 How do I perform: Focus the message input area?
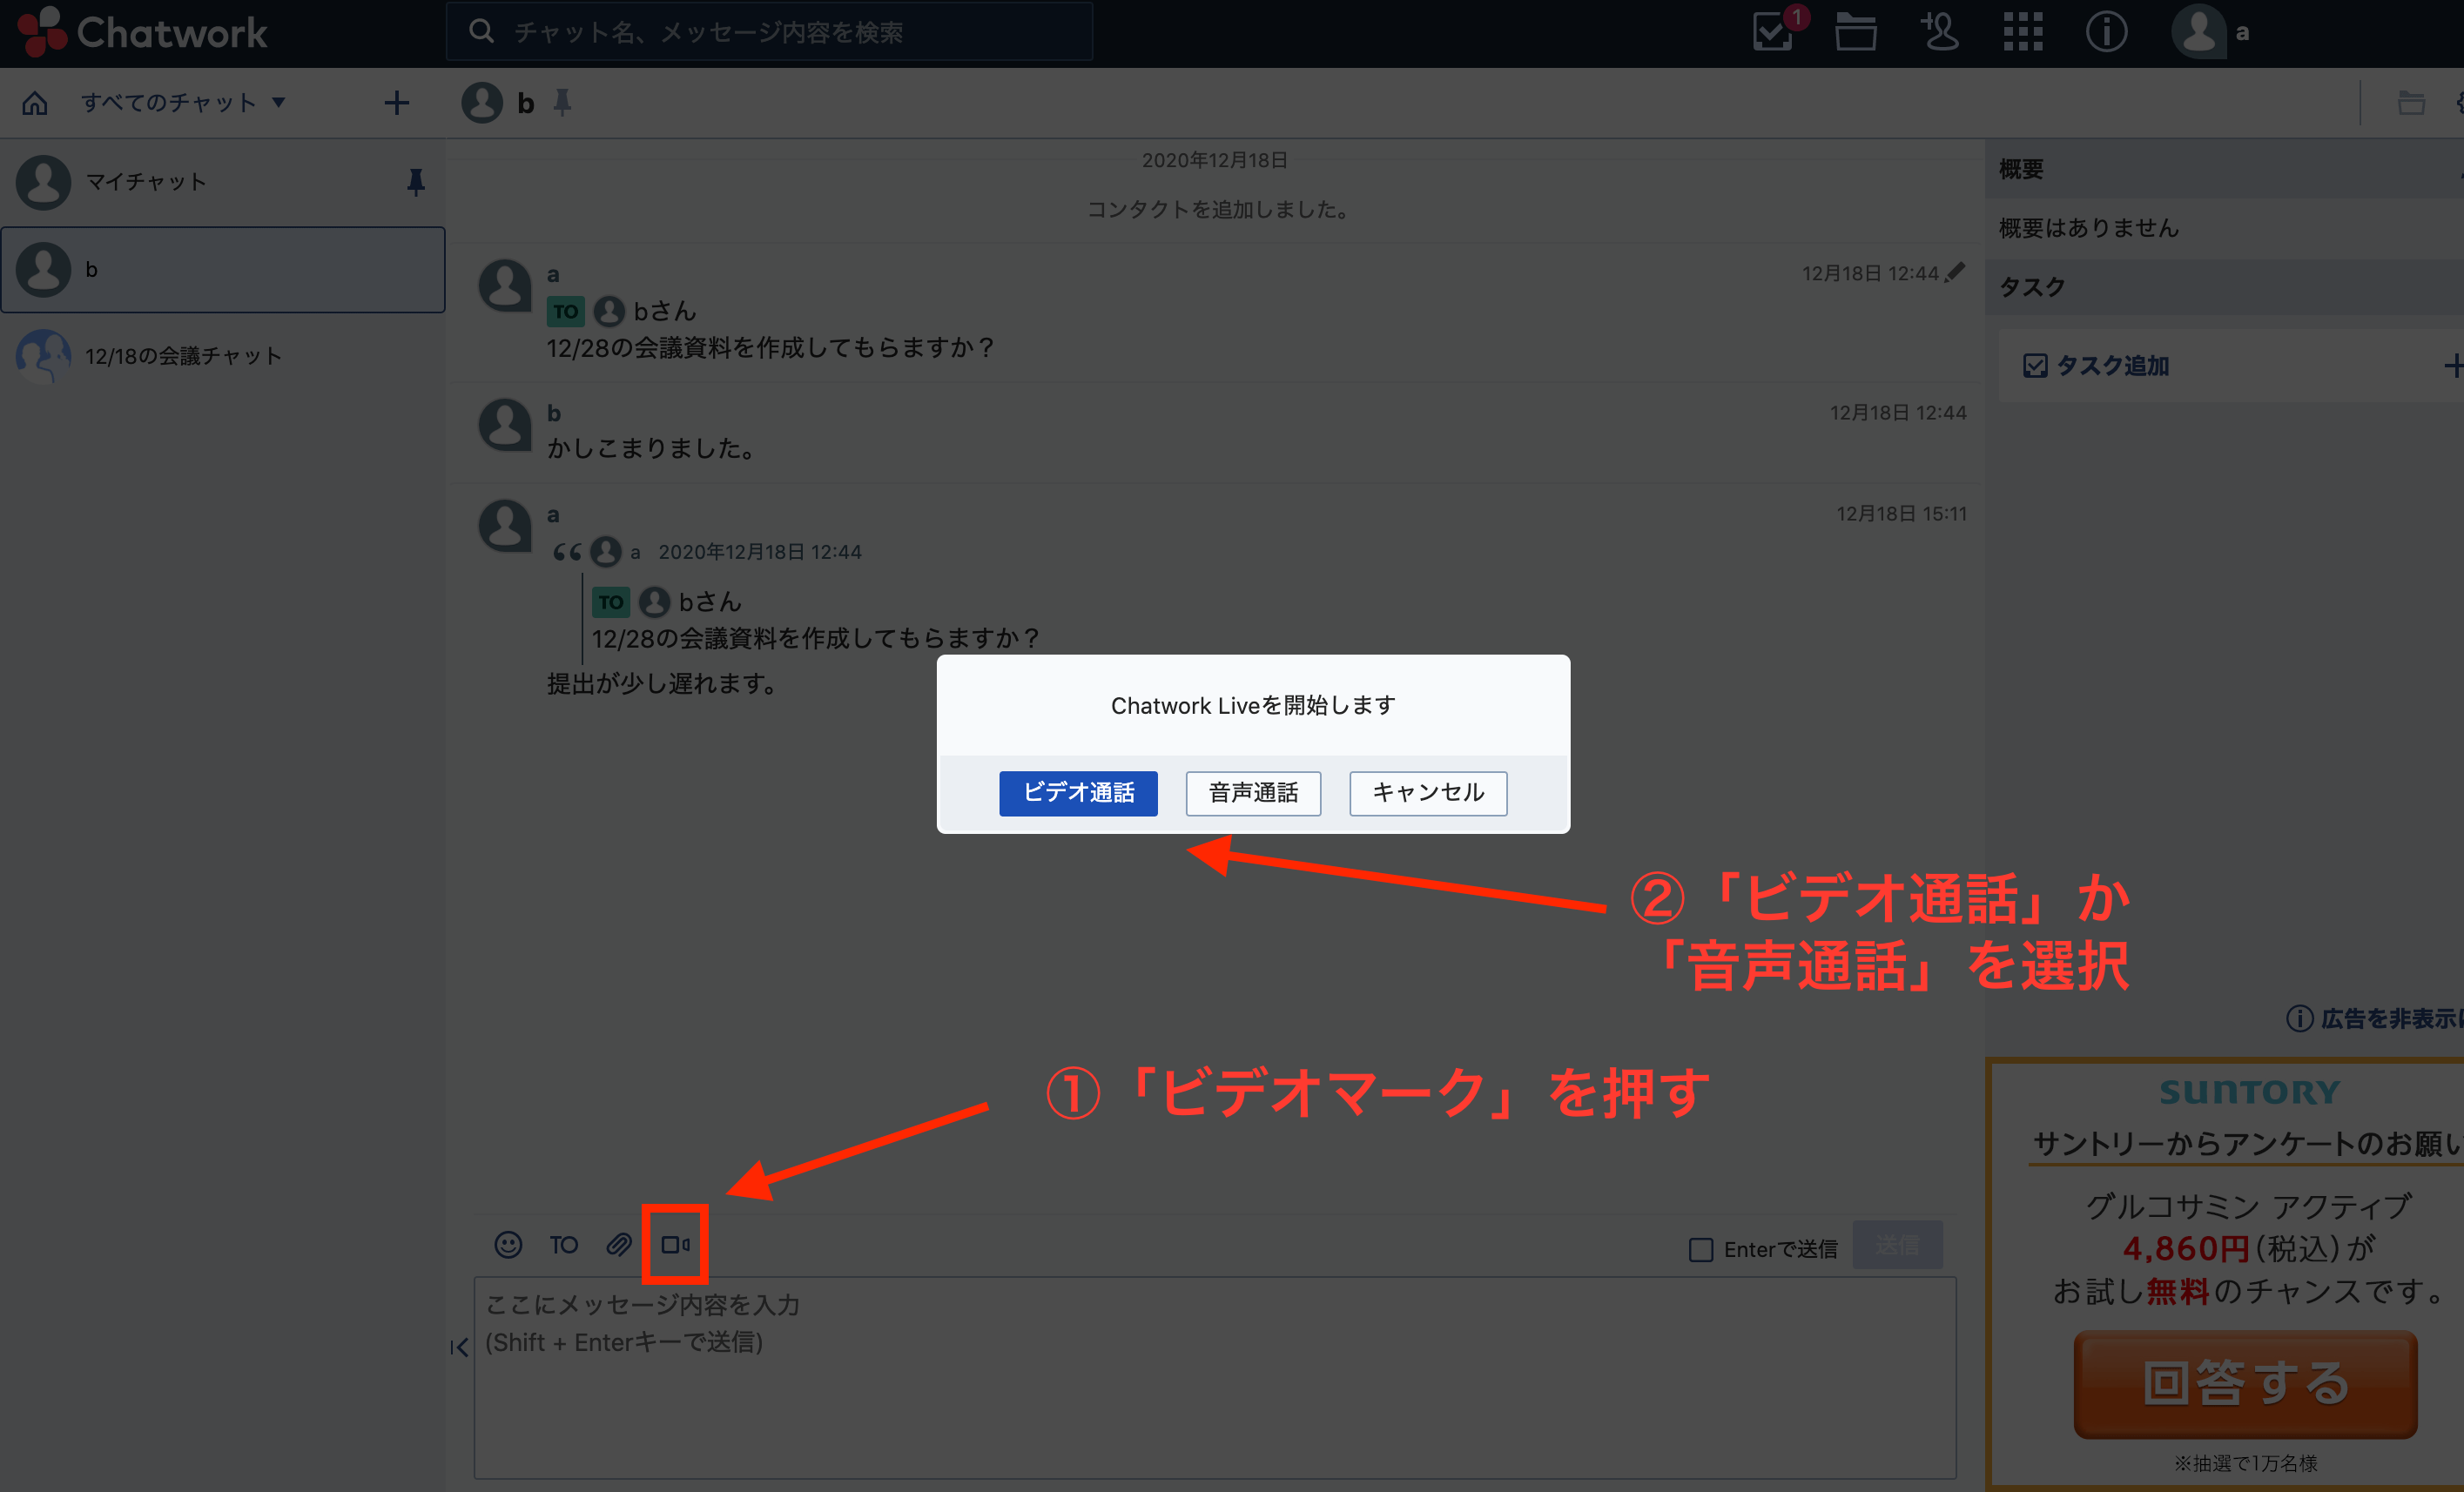(1214, 1377)
